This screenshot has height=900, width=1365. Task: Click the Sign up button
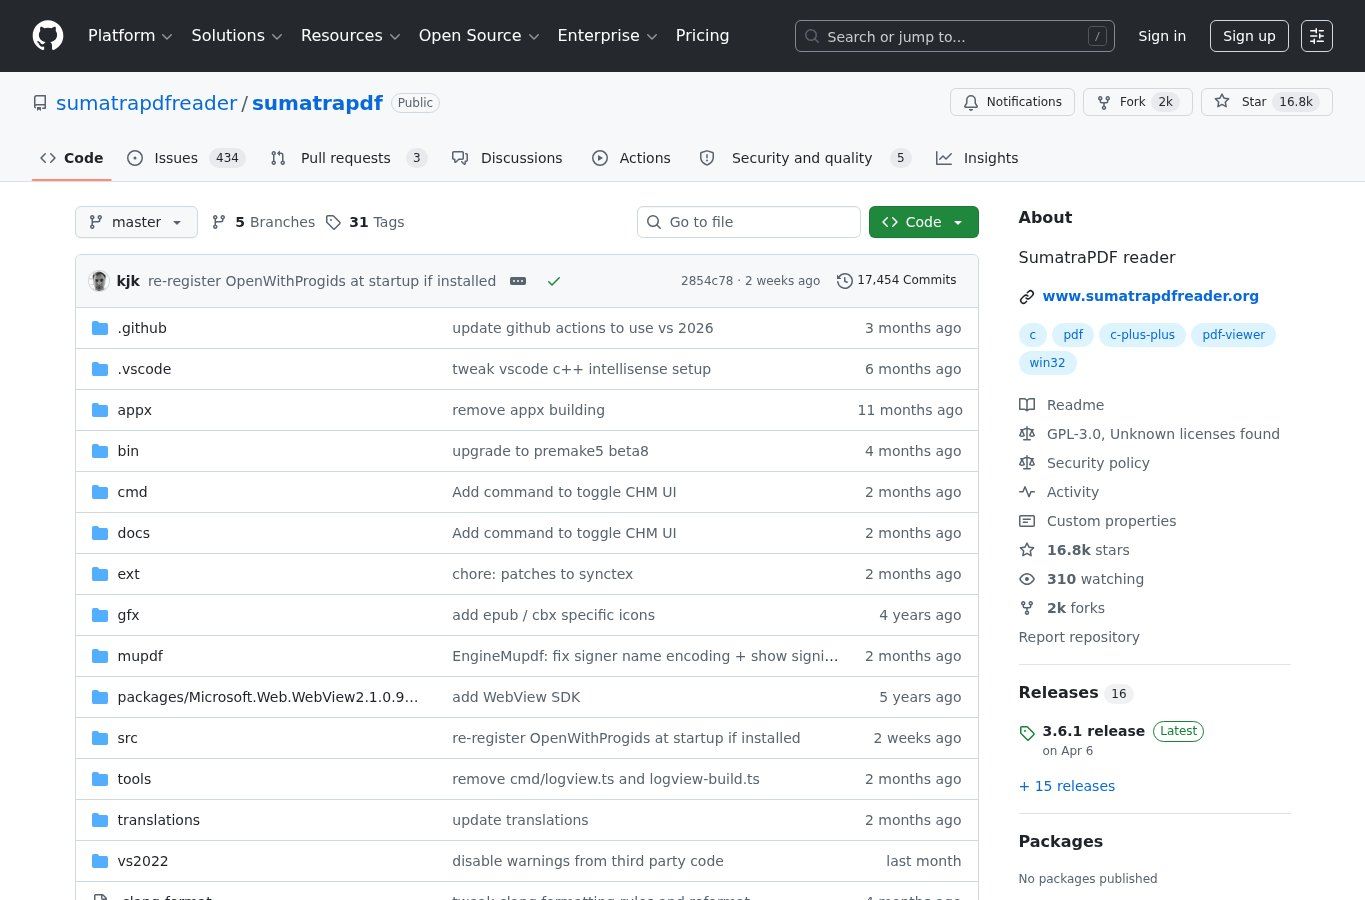1249,36
